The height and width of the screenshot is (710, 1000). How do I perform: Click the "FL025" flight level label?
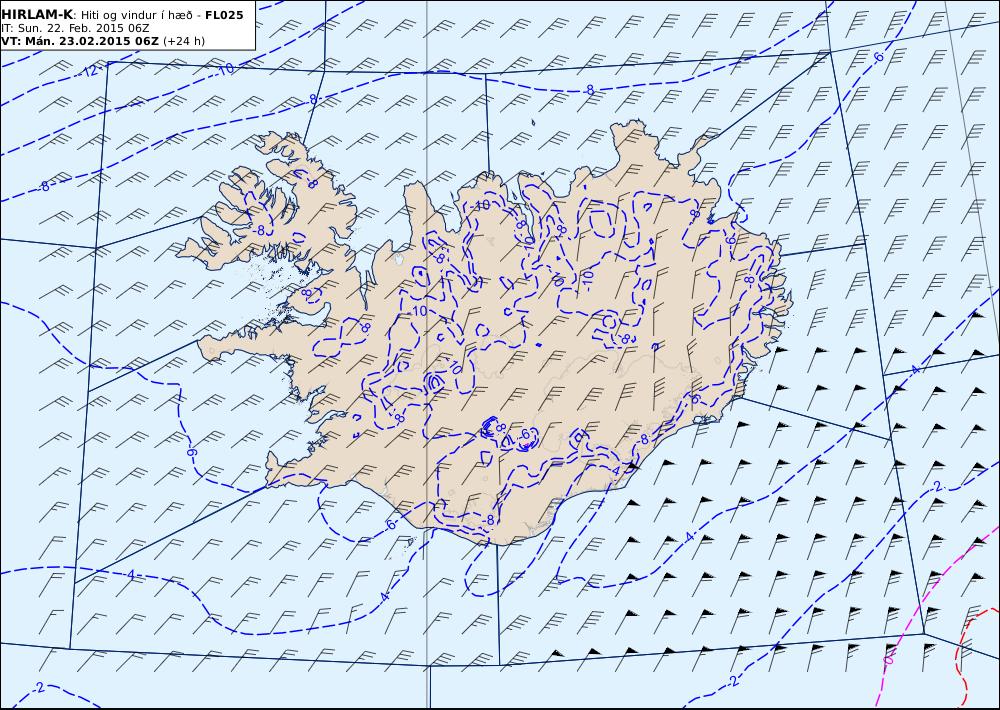tap(224, 15)
